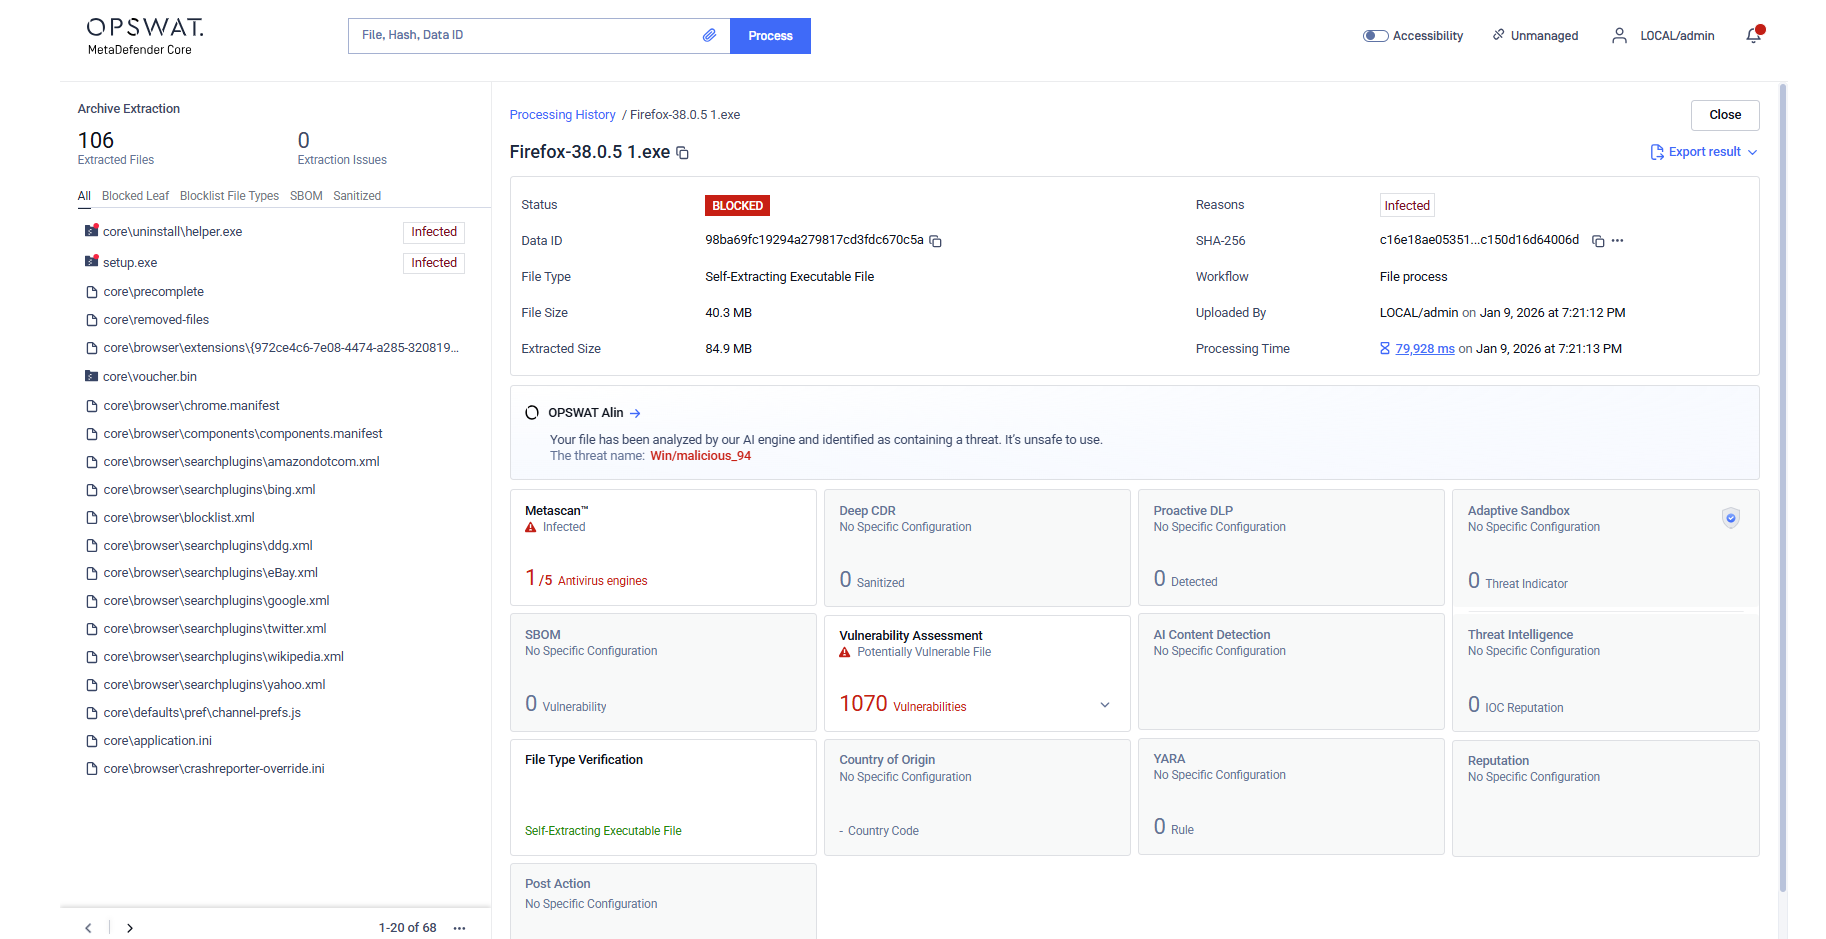This screenshot has width=1826, height=939.
Task: Open pagination options ellipsis menu
Action: [459, 928]
